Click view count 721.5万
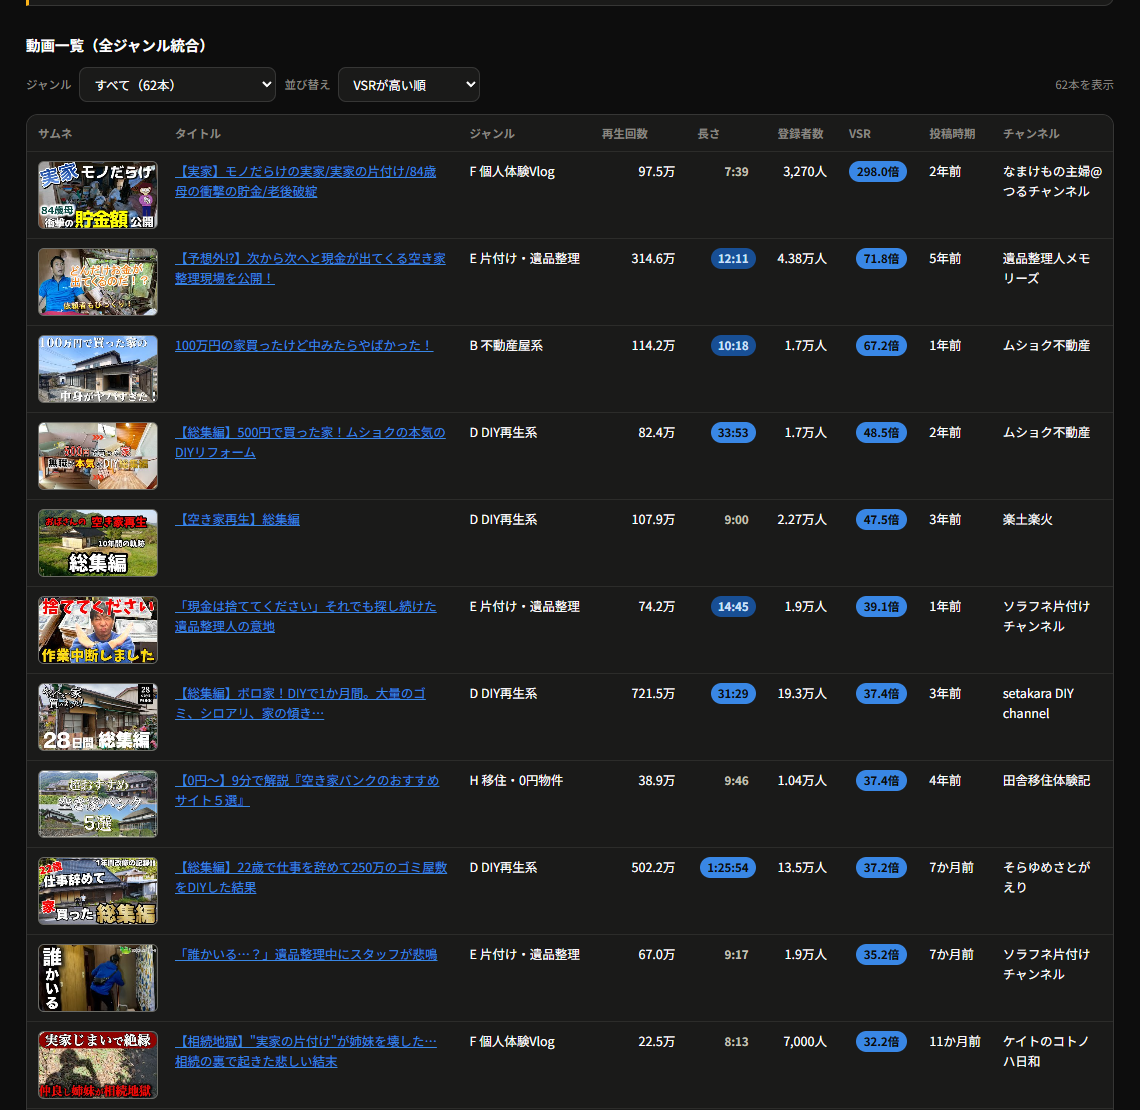This screenshot has height=1110, width=1140. pos(653,693)
